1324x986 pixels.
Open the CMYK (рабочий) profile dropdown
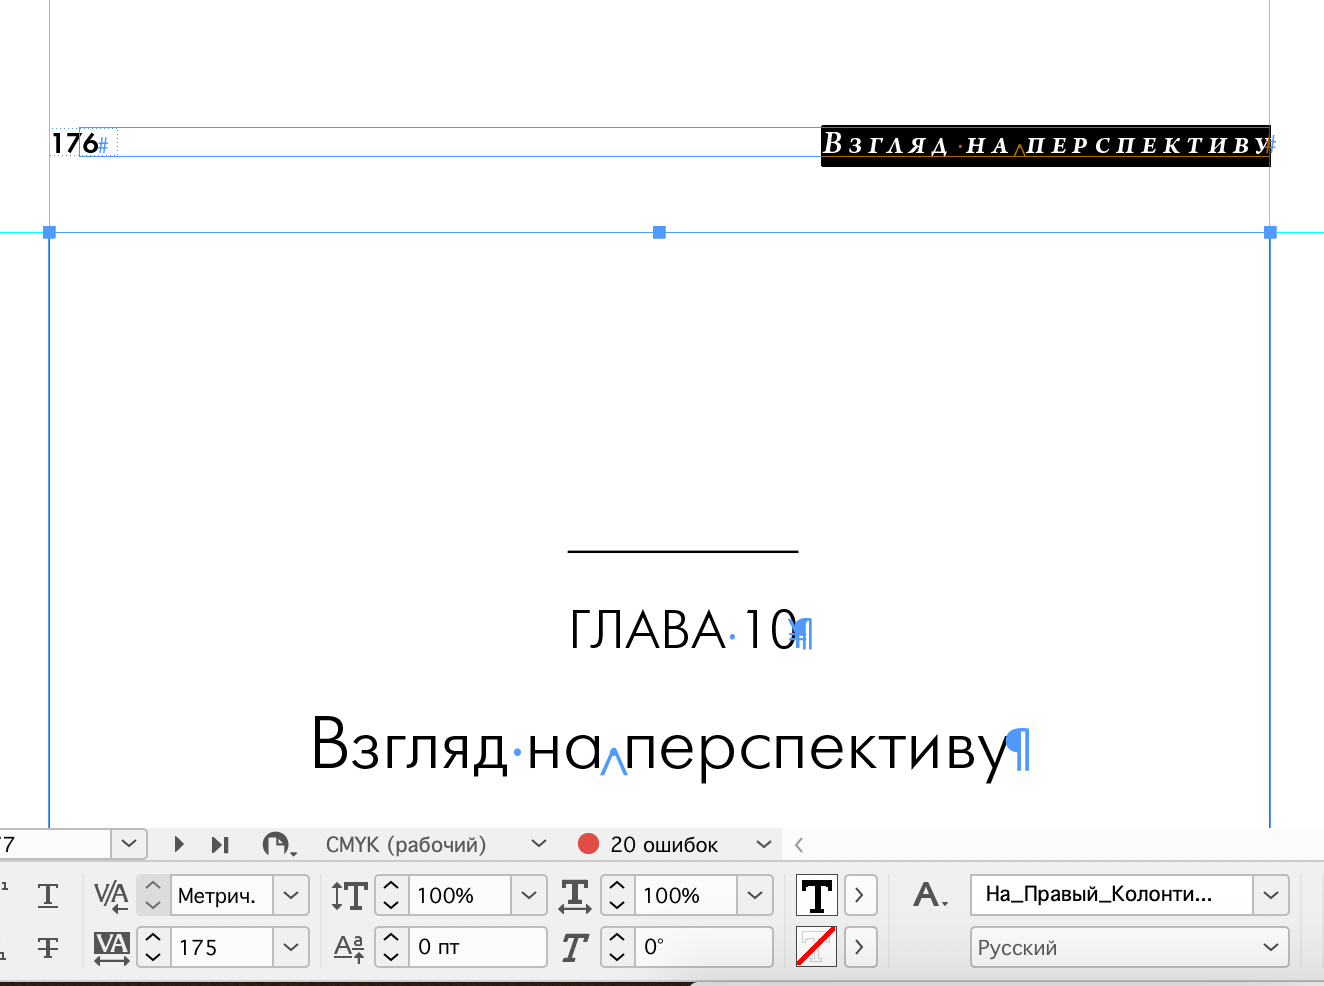point(539,844)
